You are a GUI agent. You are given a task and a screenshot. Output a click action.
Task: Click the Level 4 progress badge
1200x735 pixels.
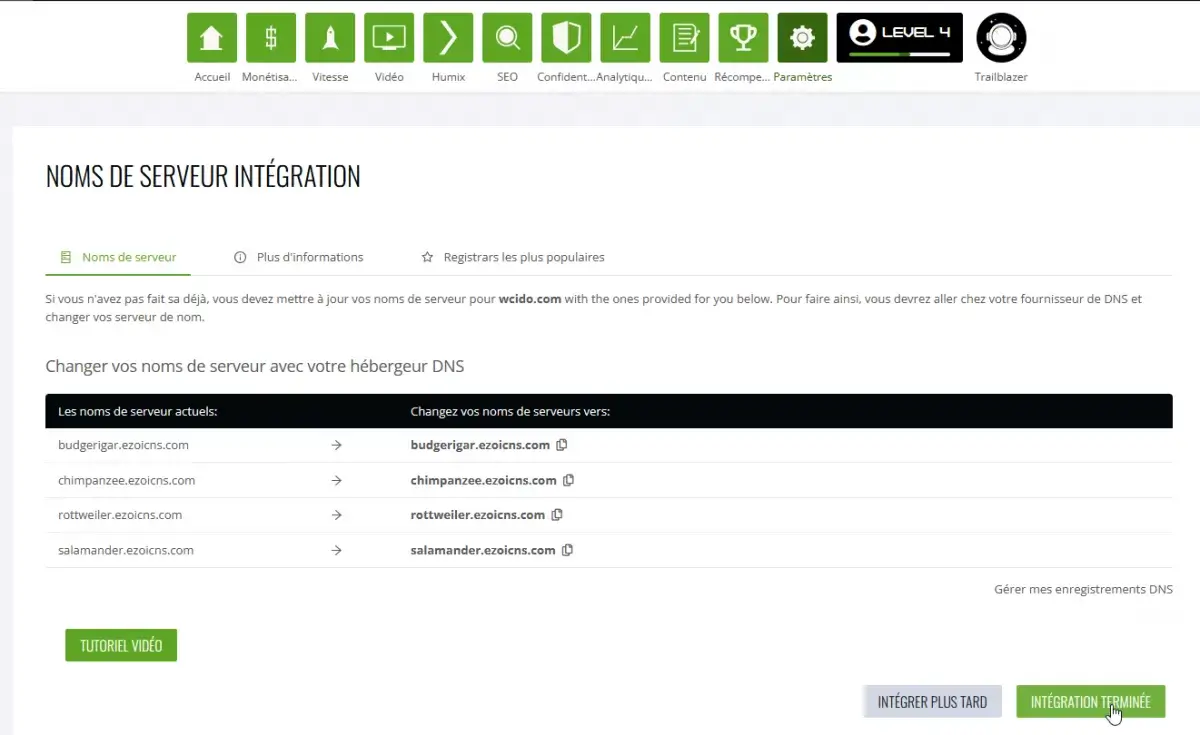(x=899, y=38)
